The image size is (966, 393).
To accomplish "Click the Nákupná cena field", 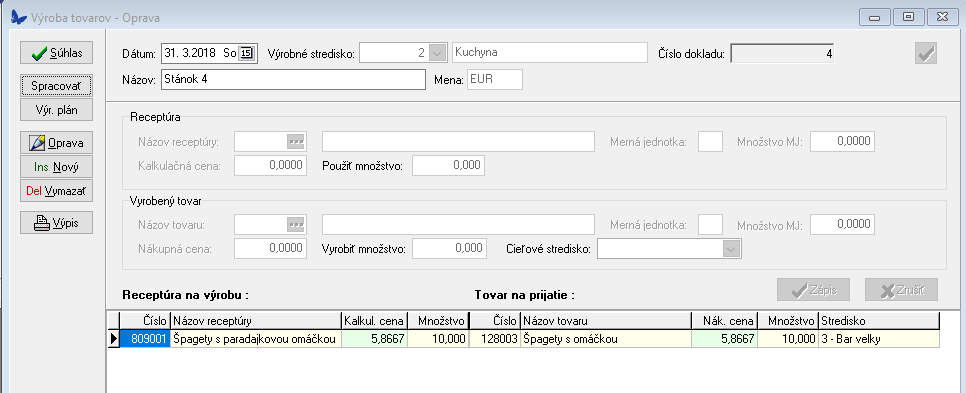I will click(x=270, y=248).
